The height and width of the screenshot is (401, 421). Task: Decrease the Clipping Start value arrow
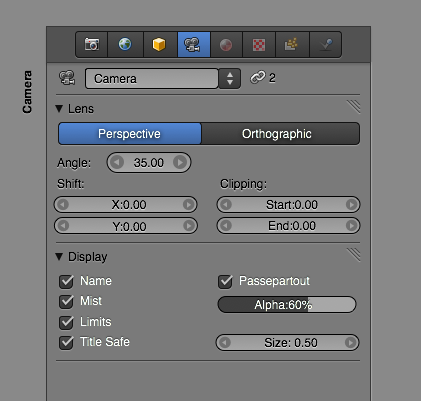point(226,205)
